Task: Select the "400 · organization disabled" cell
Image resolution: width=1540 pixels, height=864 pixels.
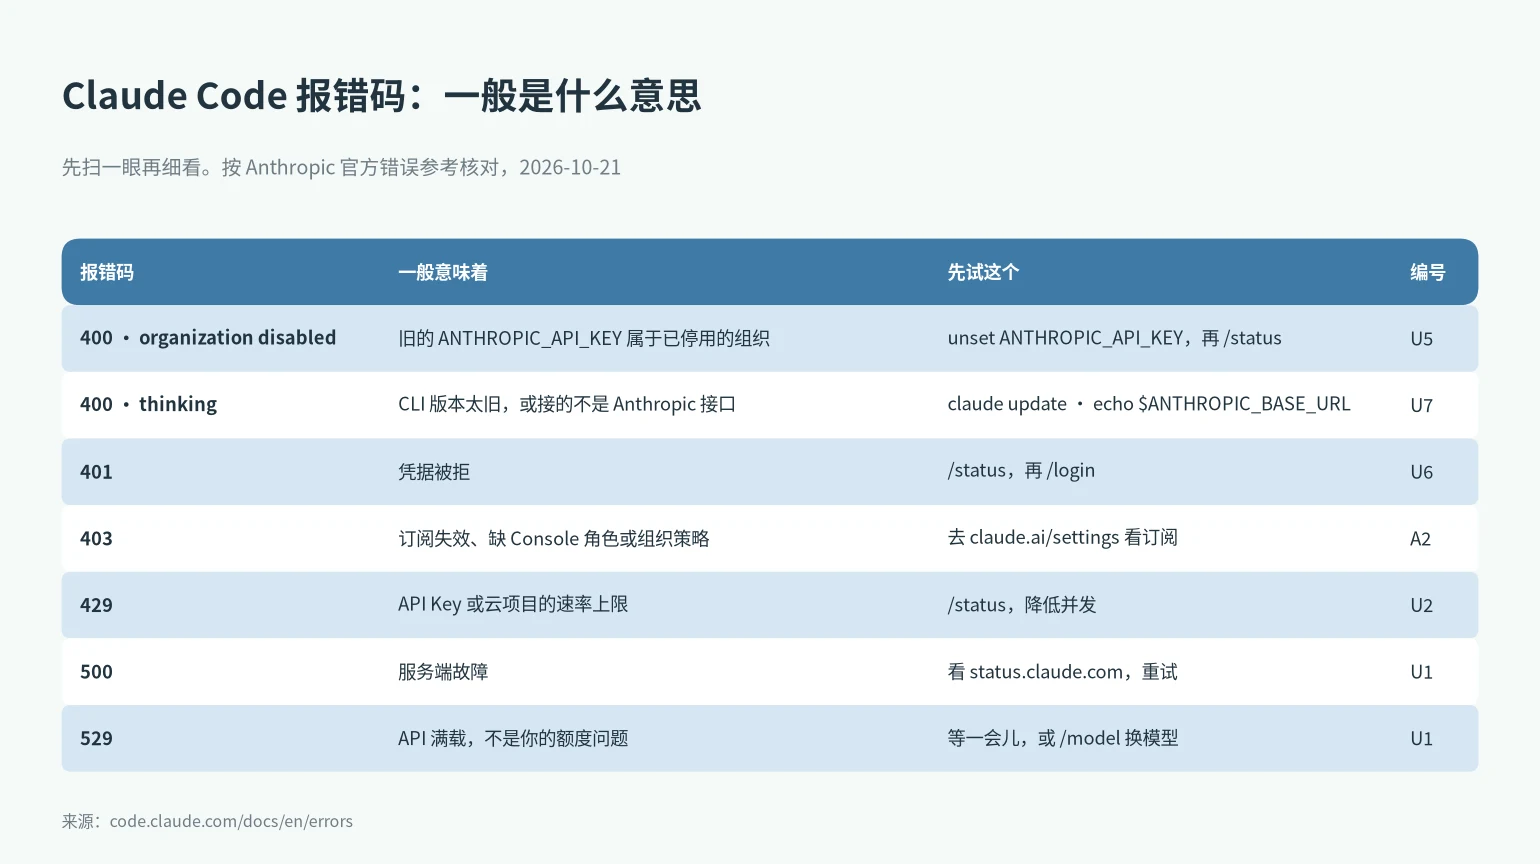Action: pos(208,338)
